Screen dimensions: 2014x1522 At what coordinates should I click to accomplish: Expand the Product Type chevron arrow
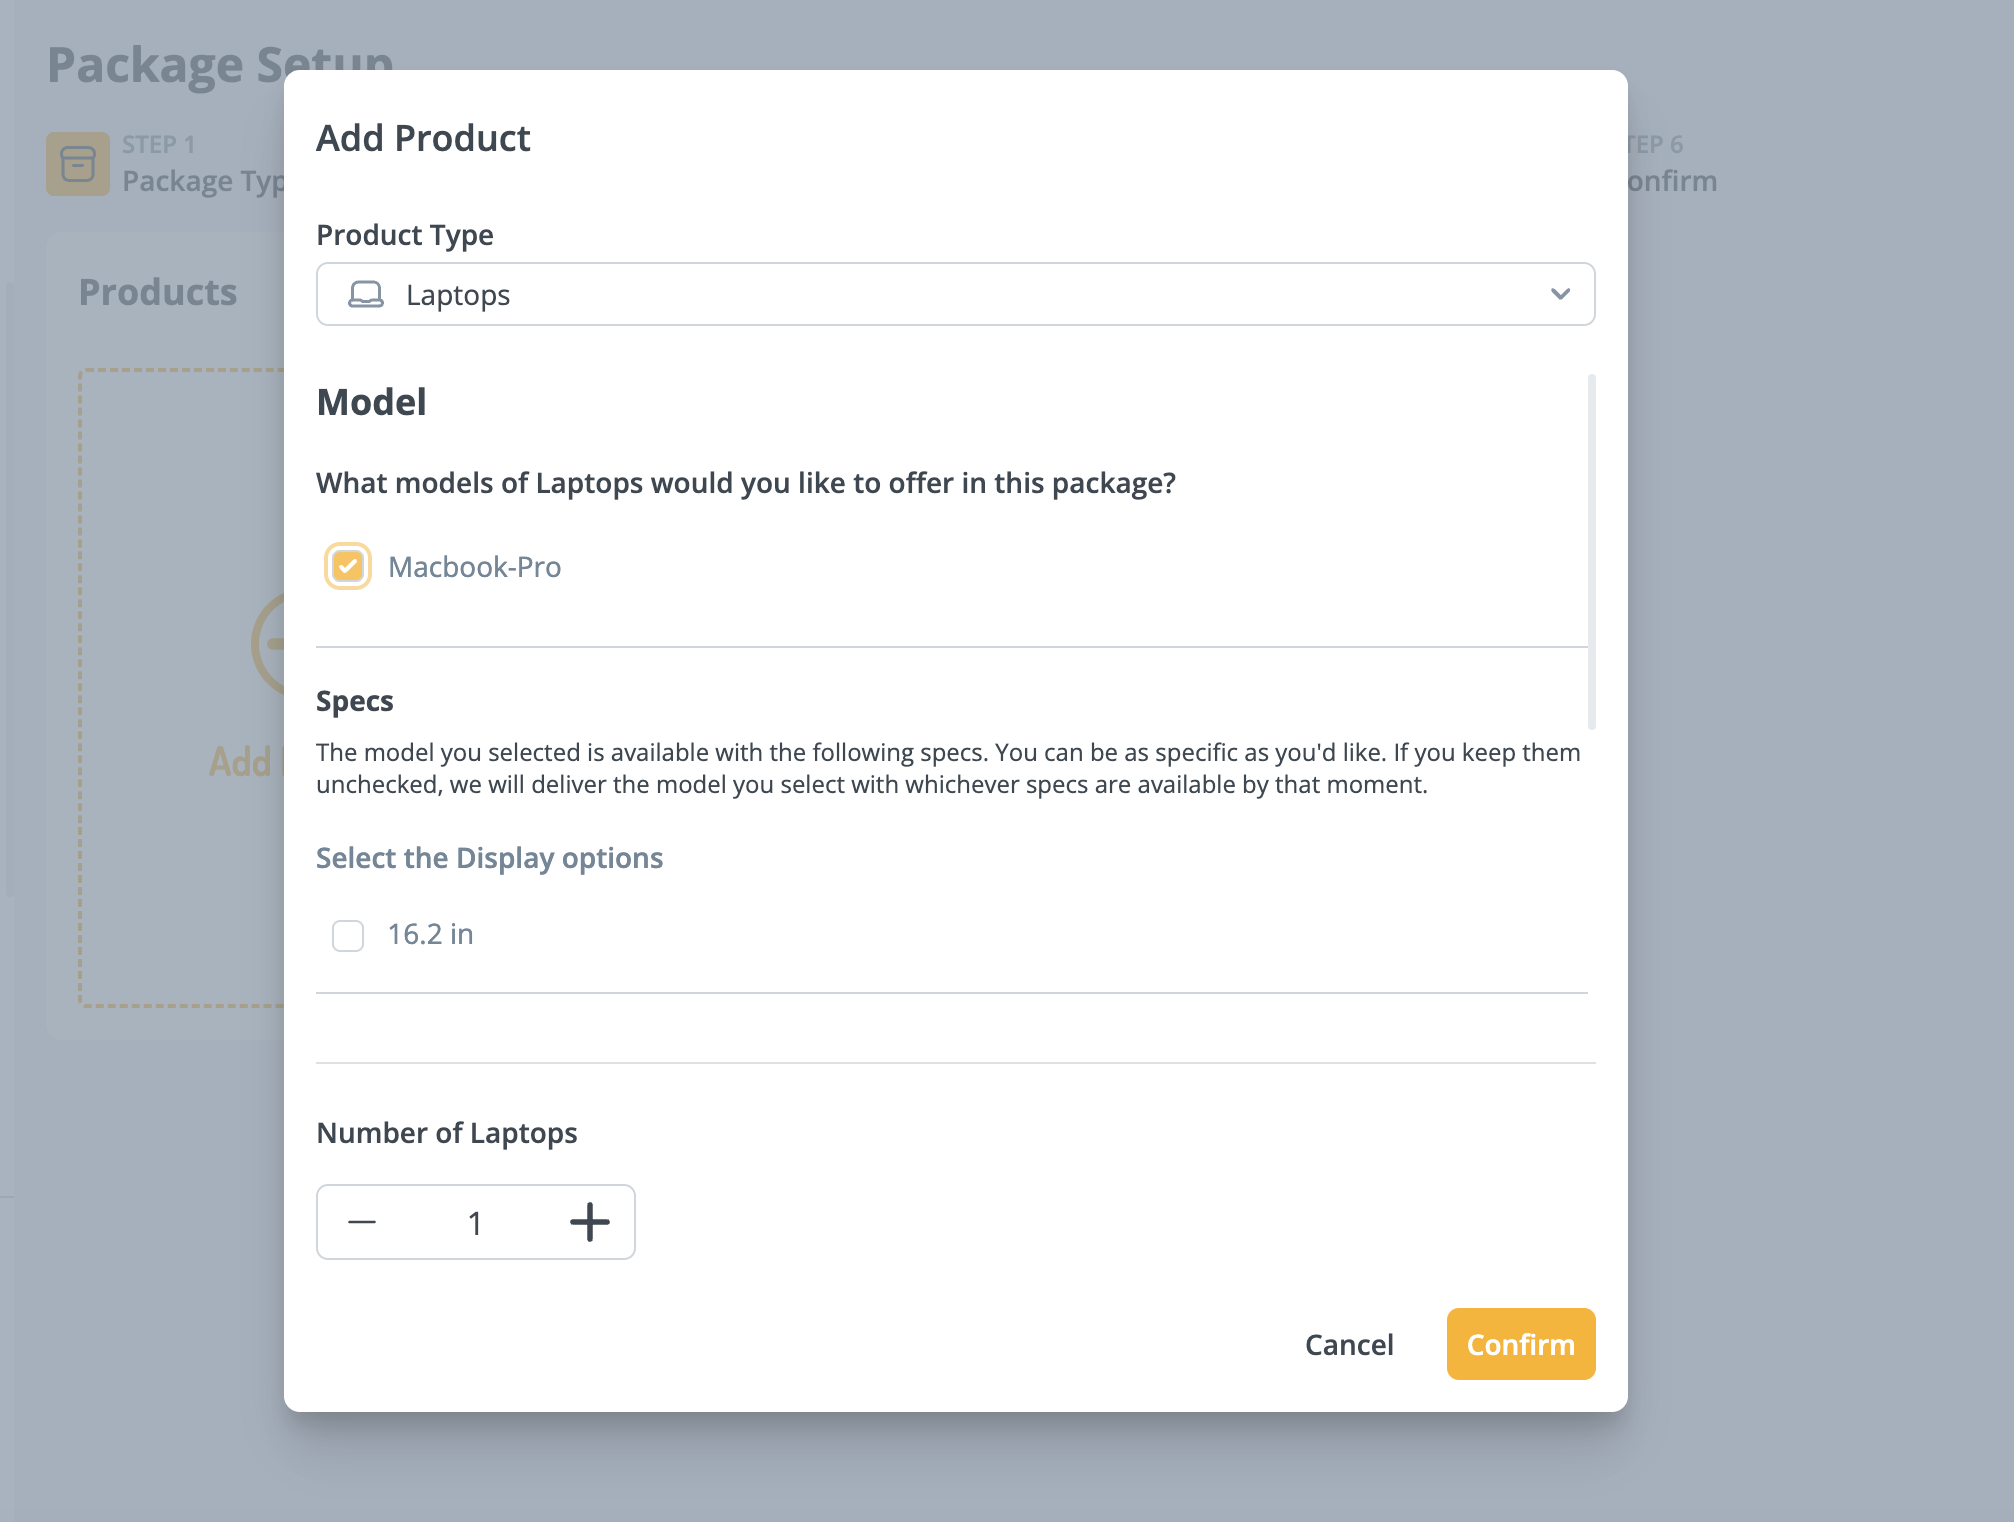[x=1560, y=294]
